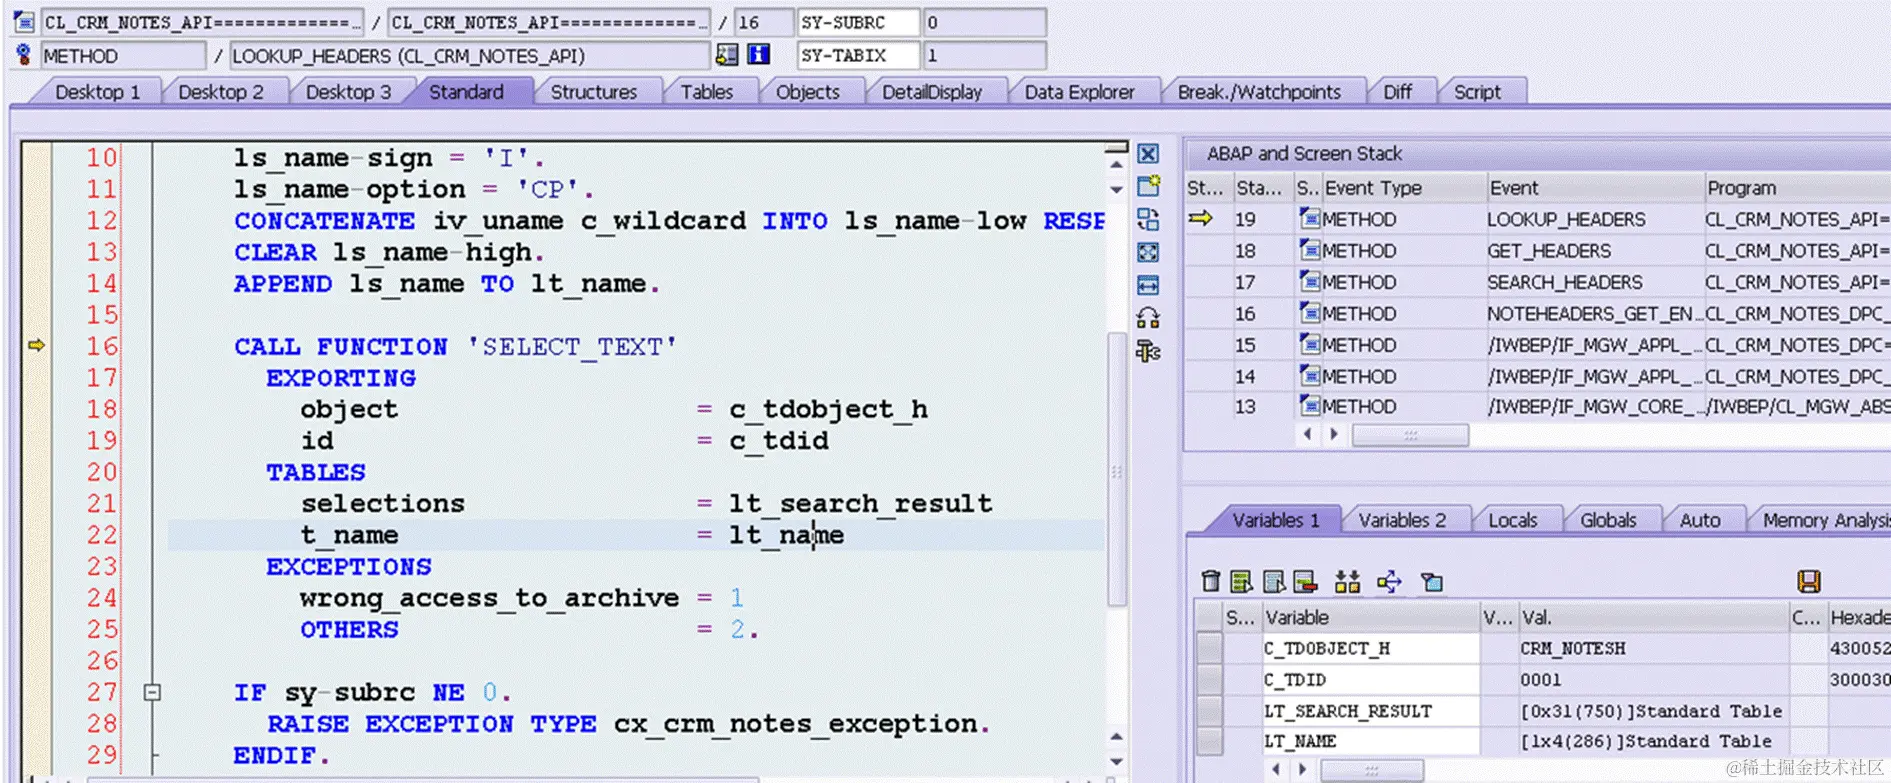Close the source code tool
1891x783 pixels.
pos(1148,154)
